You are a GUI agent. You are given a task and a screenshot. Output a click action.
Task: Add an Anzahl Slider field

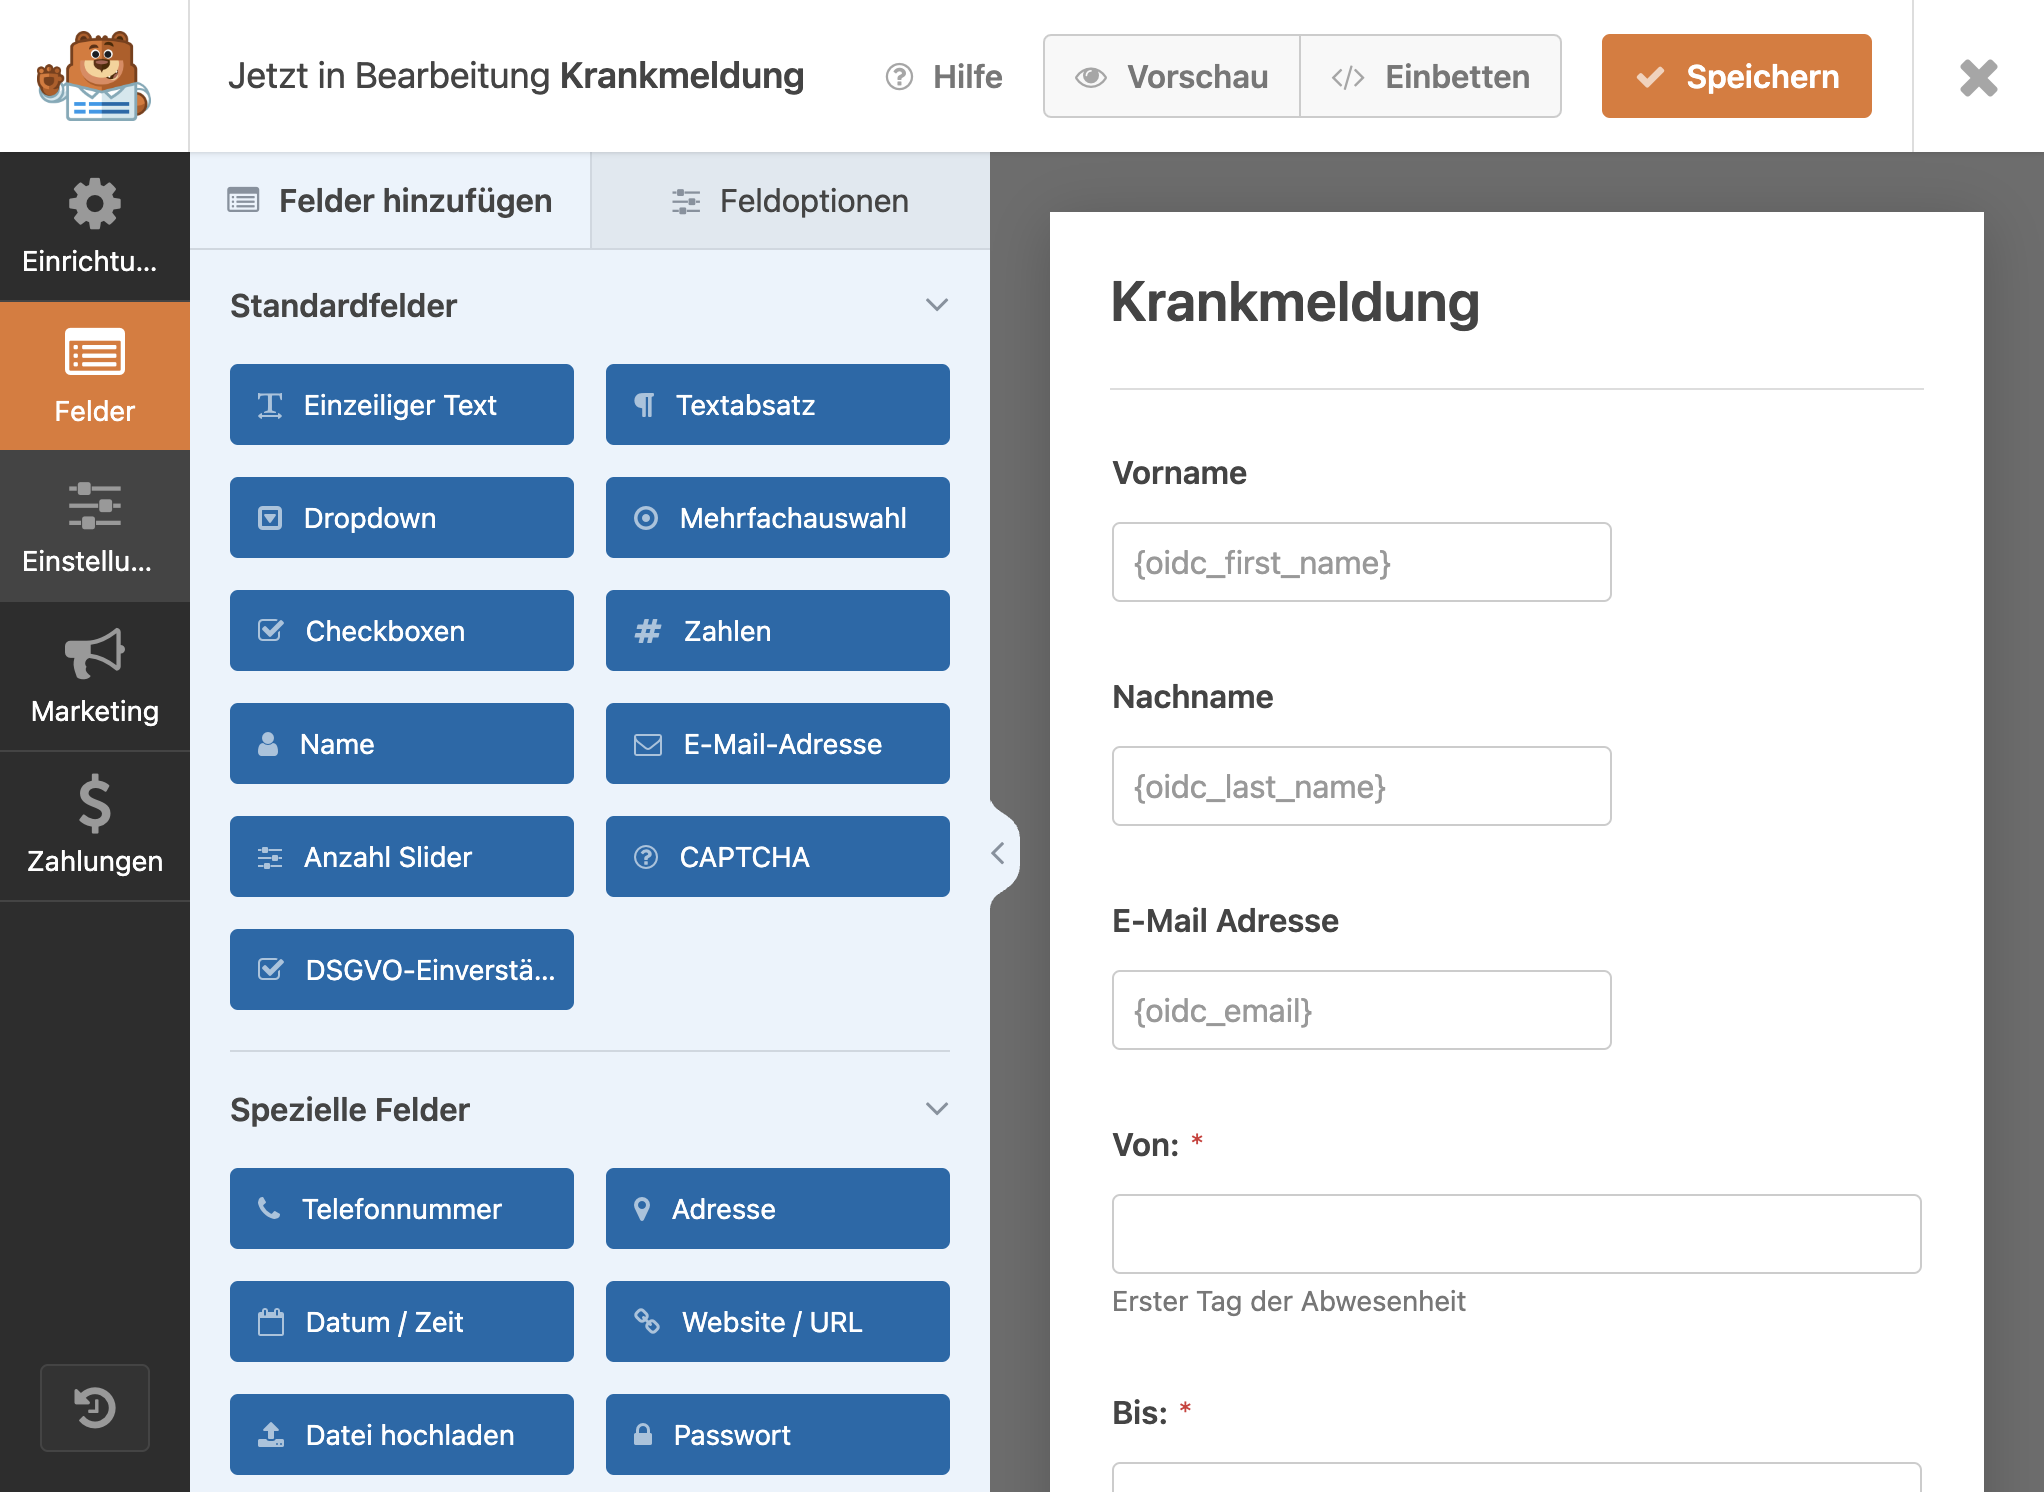tap(402, 857)
